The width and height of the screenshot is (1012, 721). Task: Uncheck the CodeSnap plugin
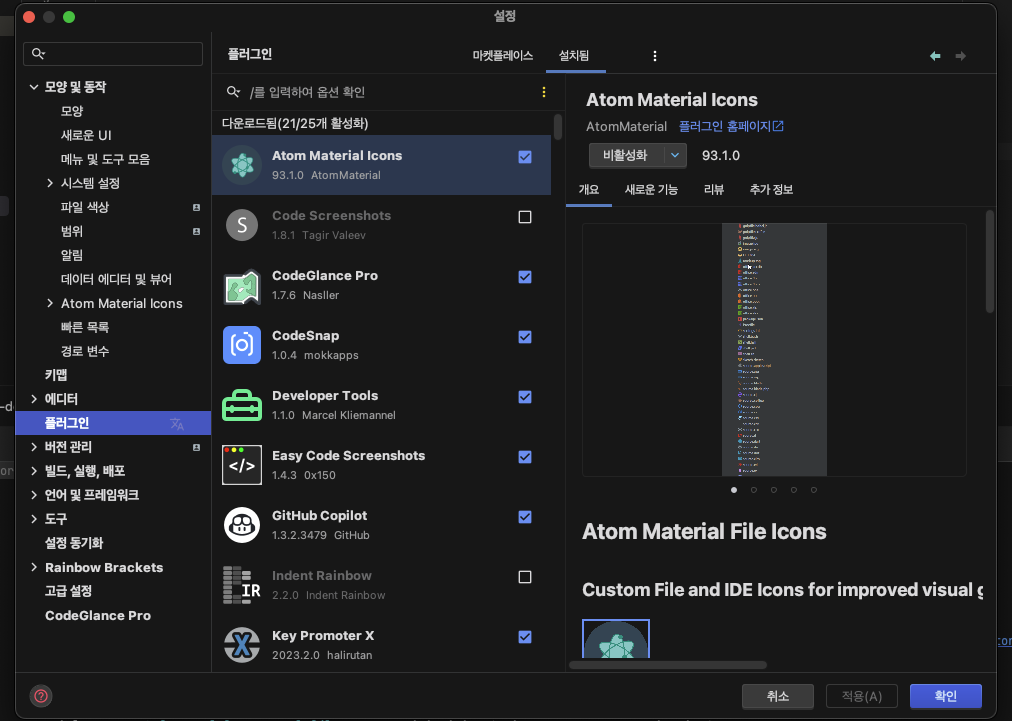525,337
